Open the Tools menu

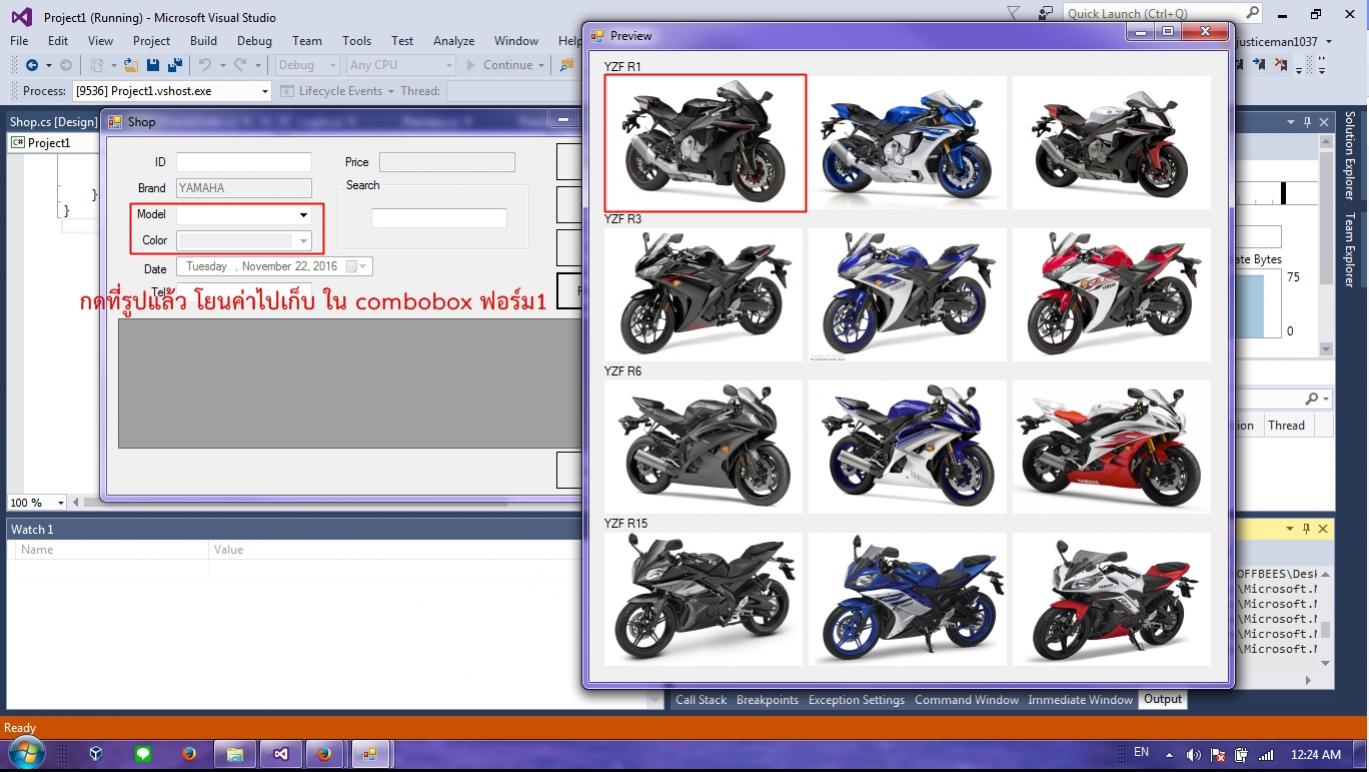pyautogui.click(x=356, y=41)
